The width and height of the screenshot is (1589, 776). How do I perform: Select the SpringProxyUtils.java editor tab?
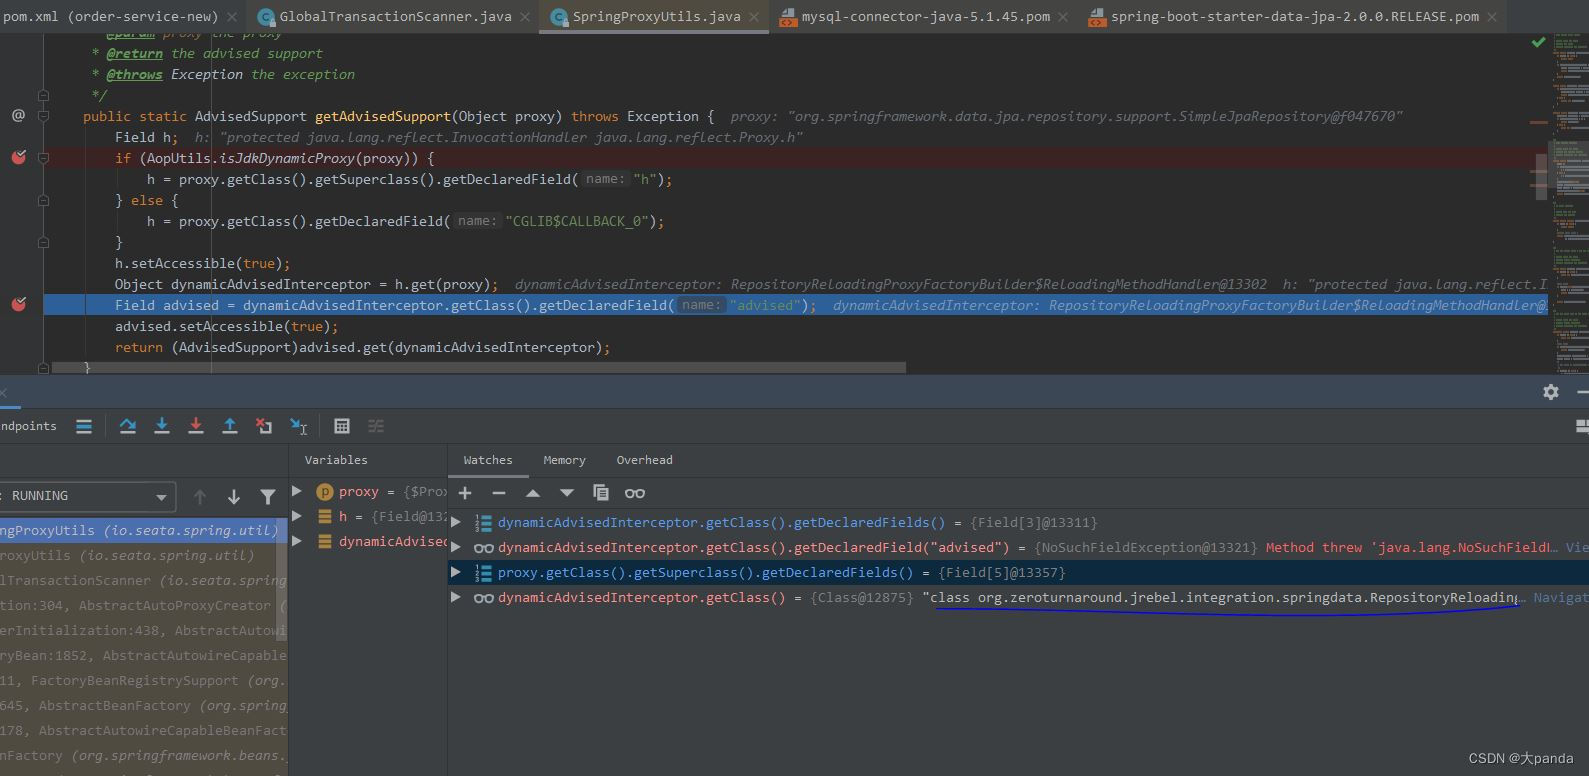[656, 16]
